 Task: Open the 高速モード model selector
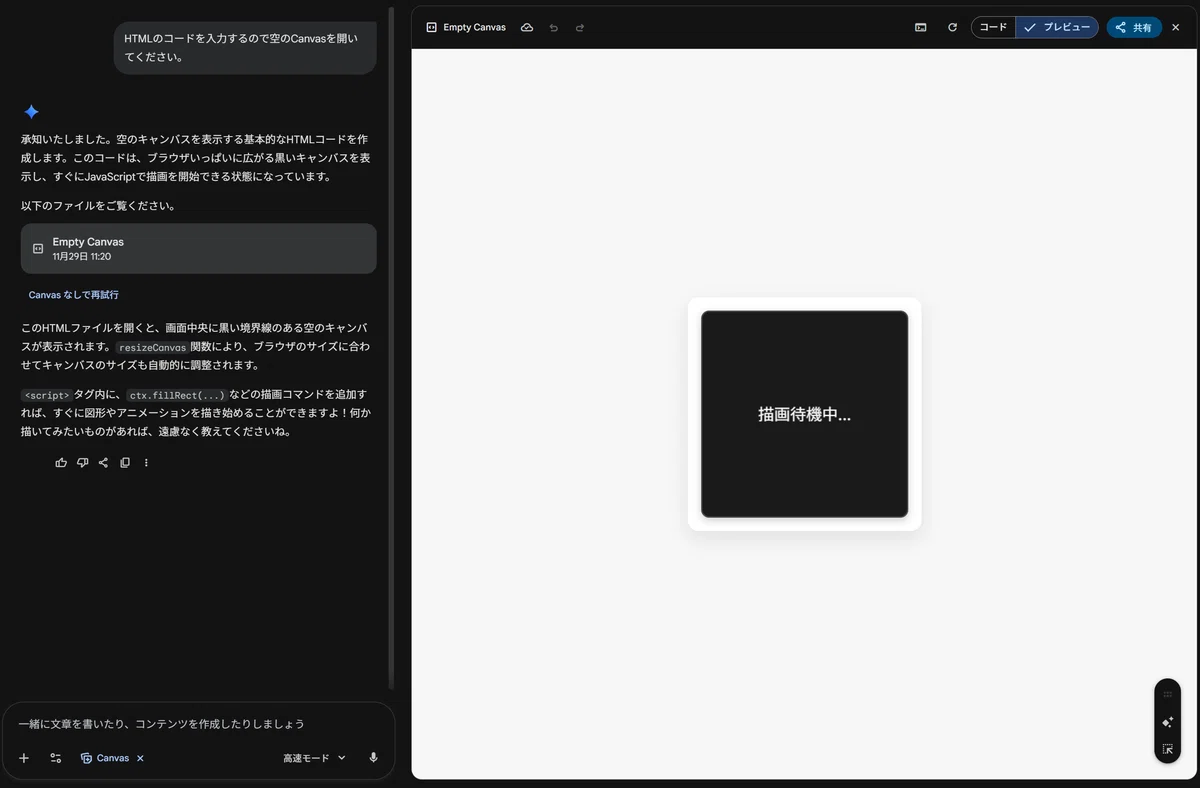coord(314,758)
